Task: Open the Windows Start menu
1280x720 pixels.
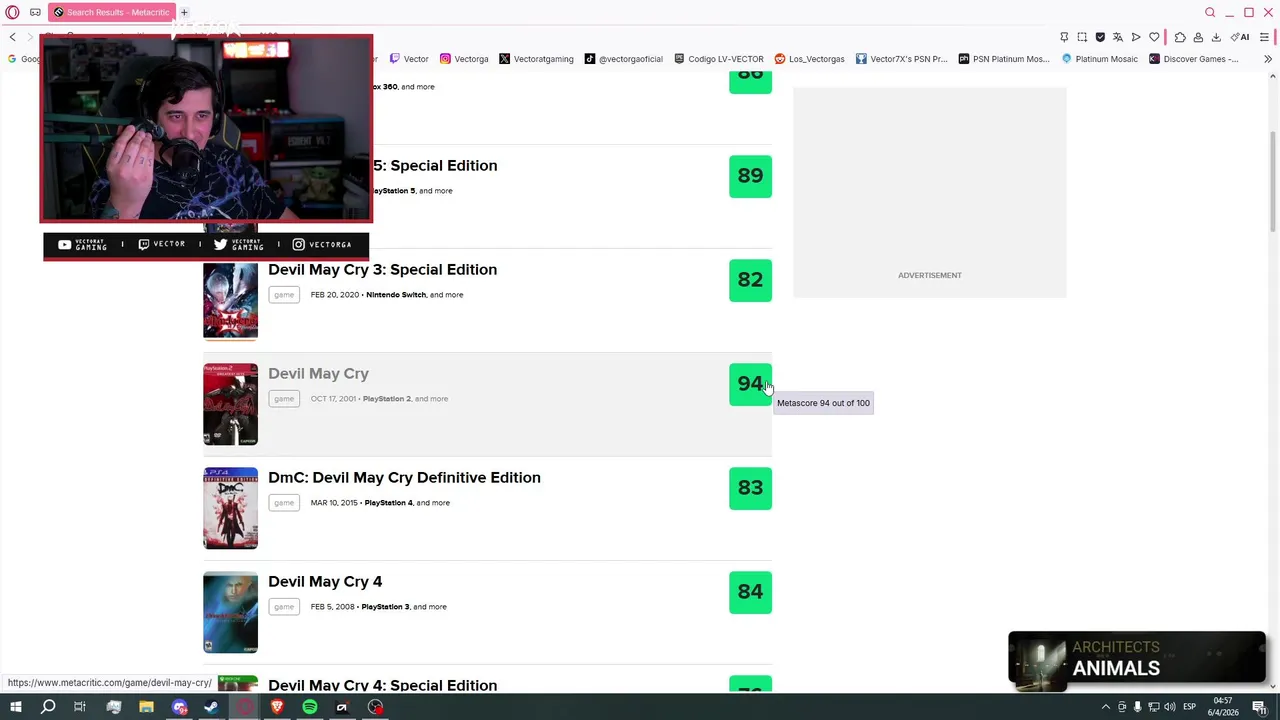Action: [15, 707]
